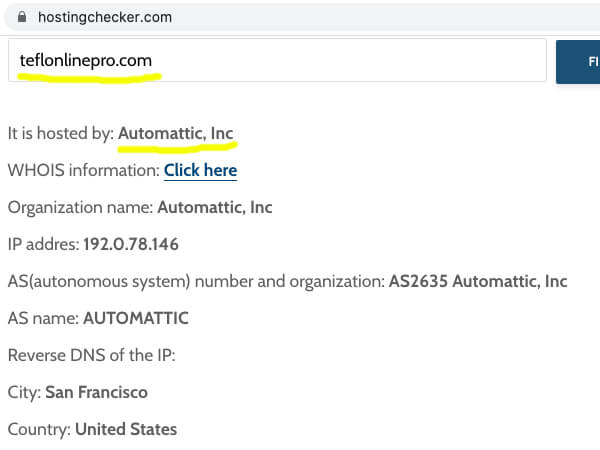Click the Country value United States
The width and height of the screenshot is (600, 450).
[x=126, y=429]
